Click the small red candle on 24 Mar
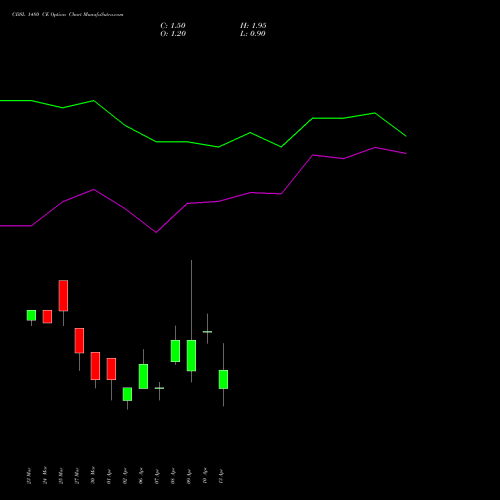 (47, 316)
